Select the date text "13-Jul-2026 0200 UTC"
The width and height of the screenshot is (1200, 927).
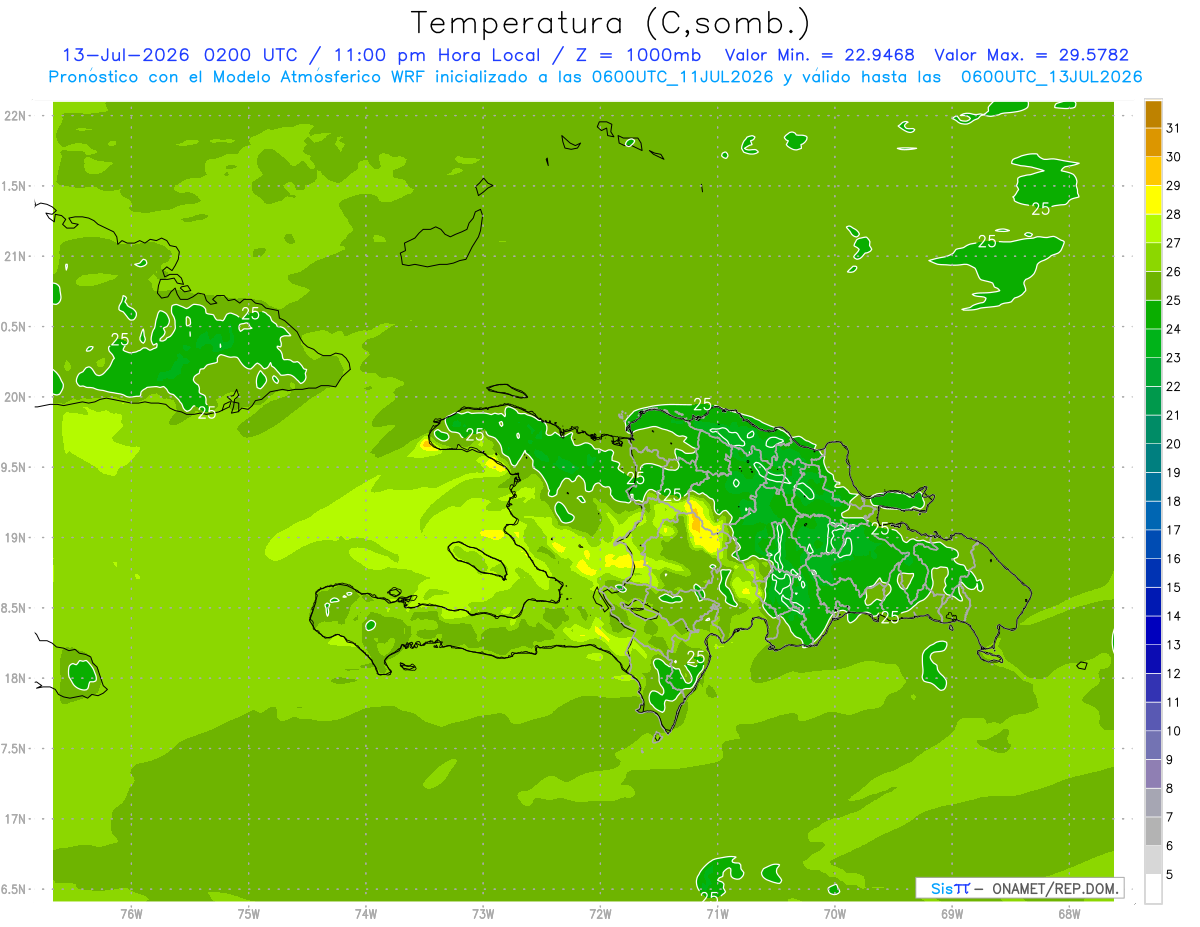[x=180, y=55]
